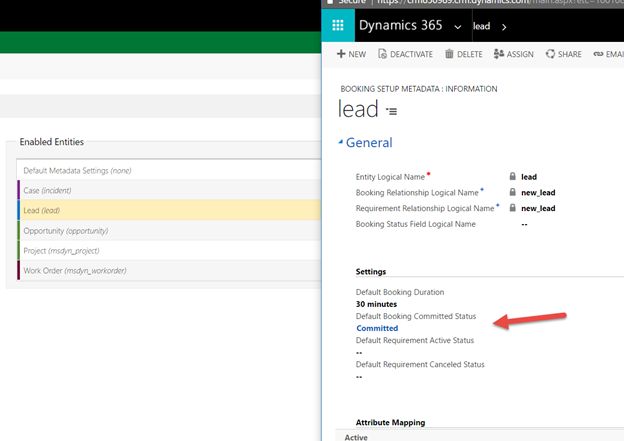Open the lead record title menu
Viewport: 624px width, 441px height.
click(x=392, y=111)
